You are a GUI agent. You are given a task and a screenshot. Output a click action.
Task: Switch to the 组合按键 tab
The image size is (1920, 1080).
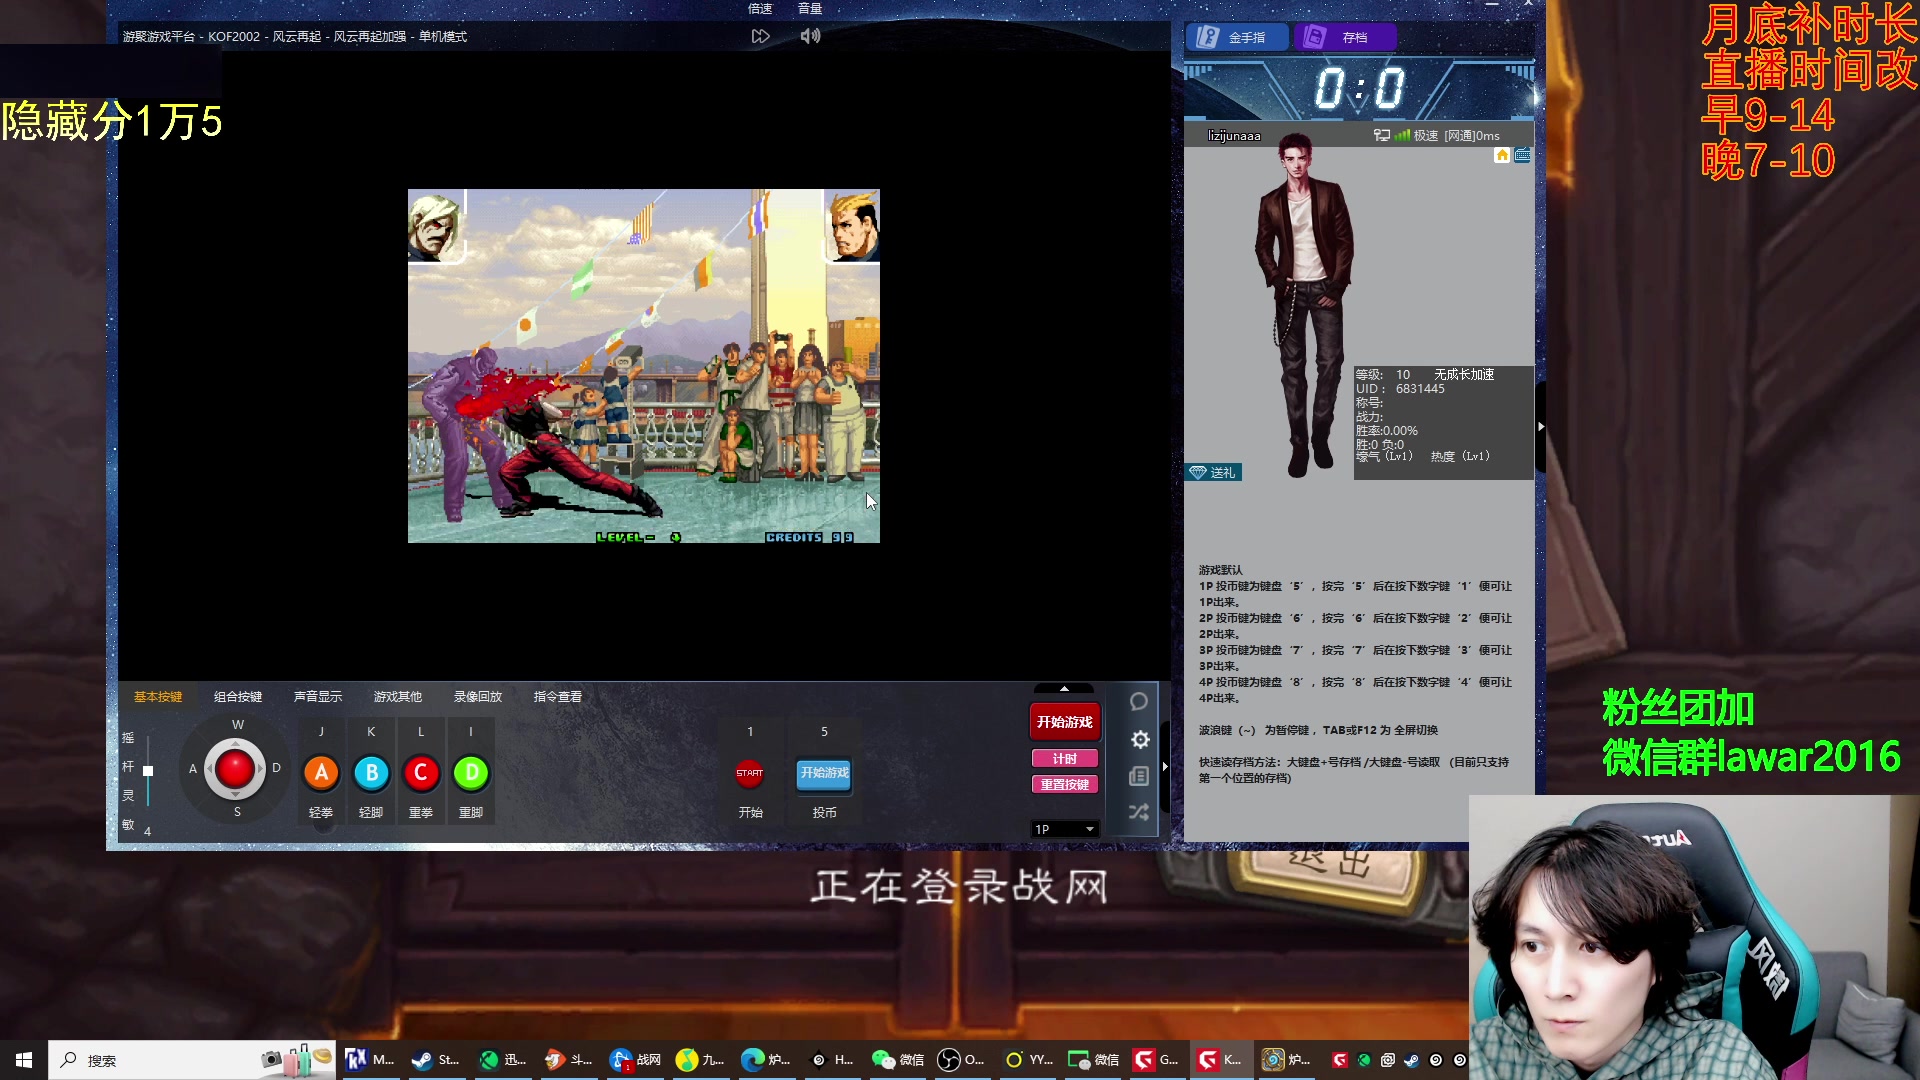(238, 697)
